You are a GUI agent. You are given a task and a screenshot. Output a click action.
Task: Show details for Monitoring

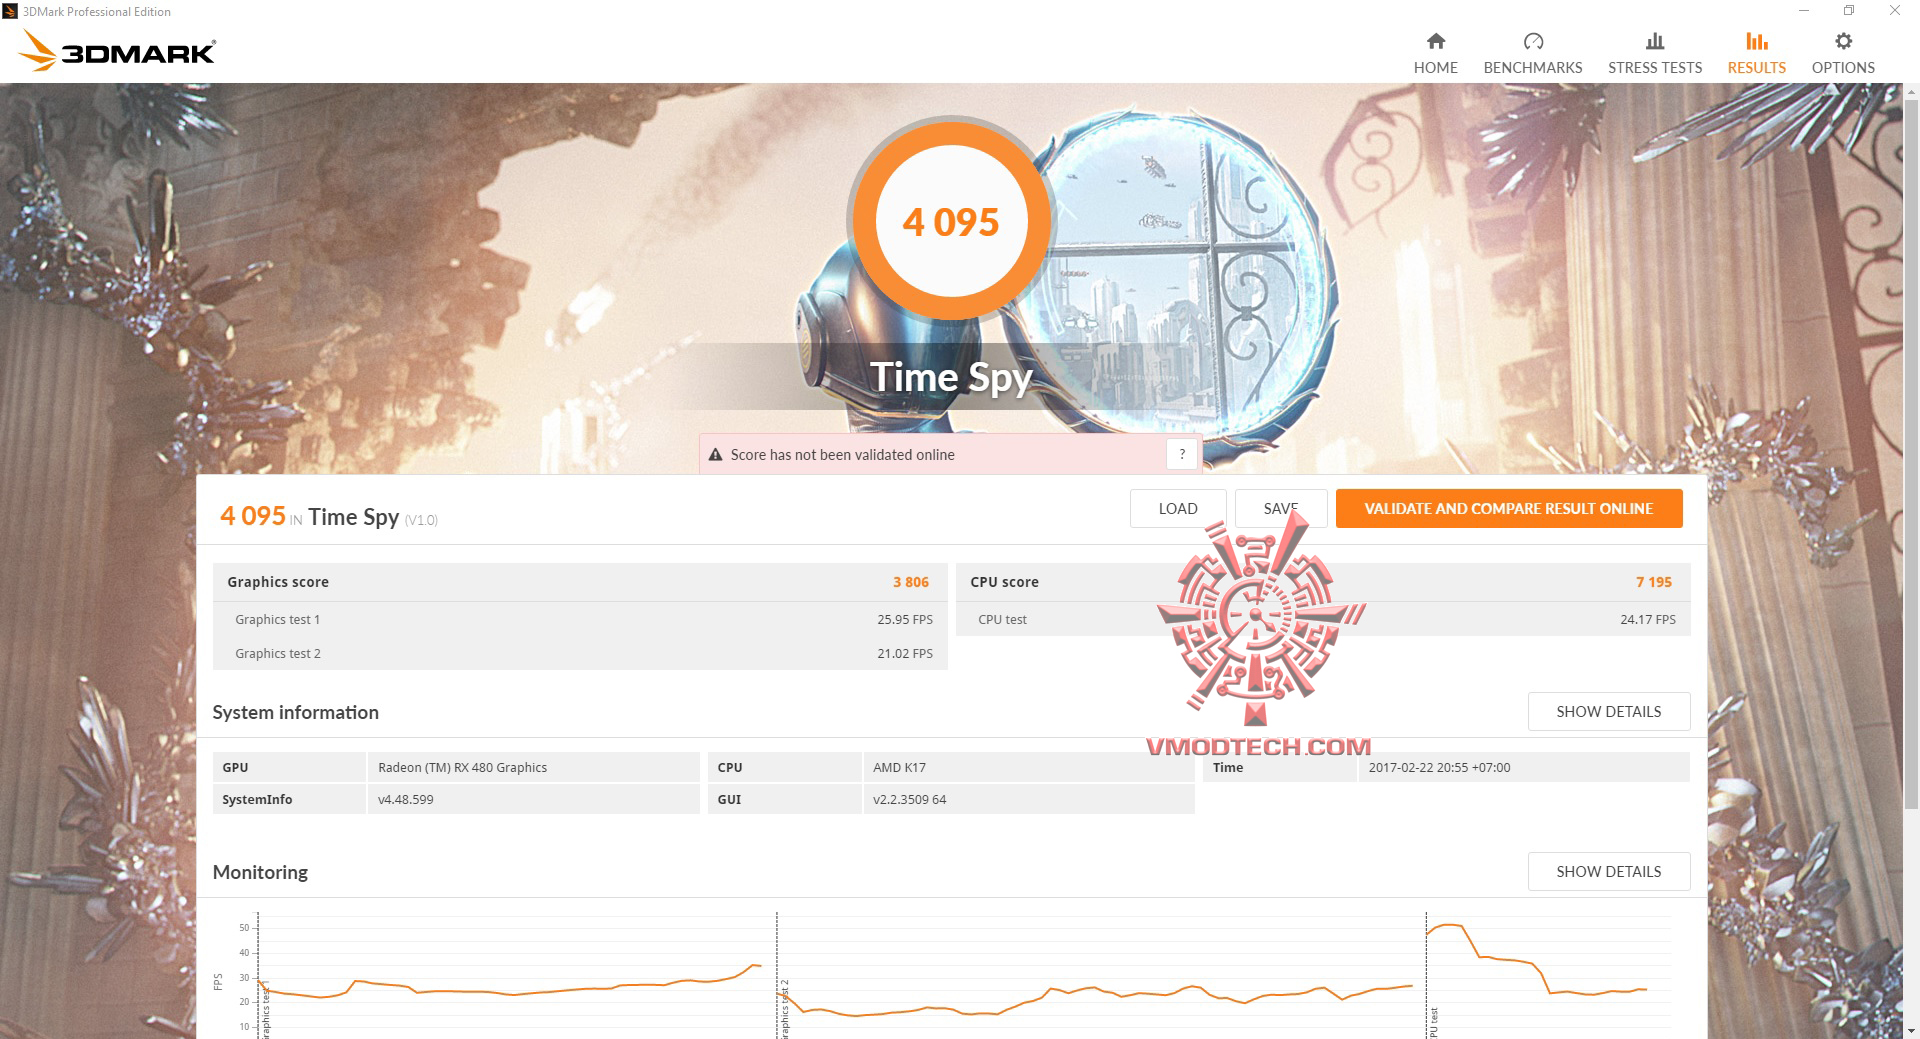1608,871
